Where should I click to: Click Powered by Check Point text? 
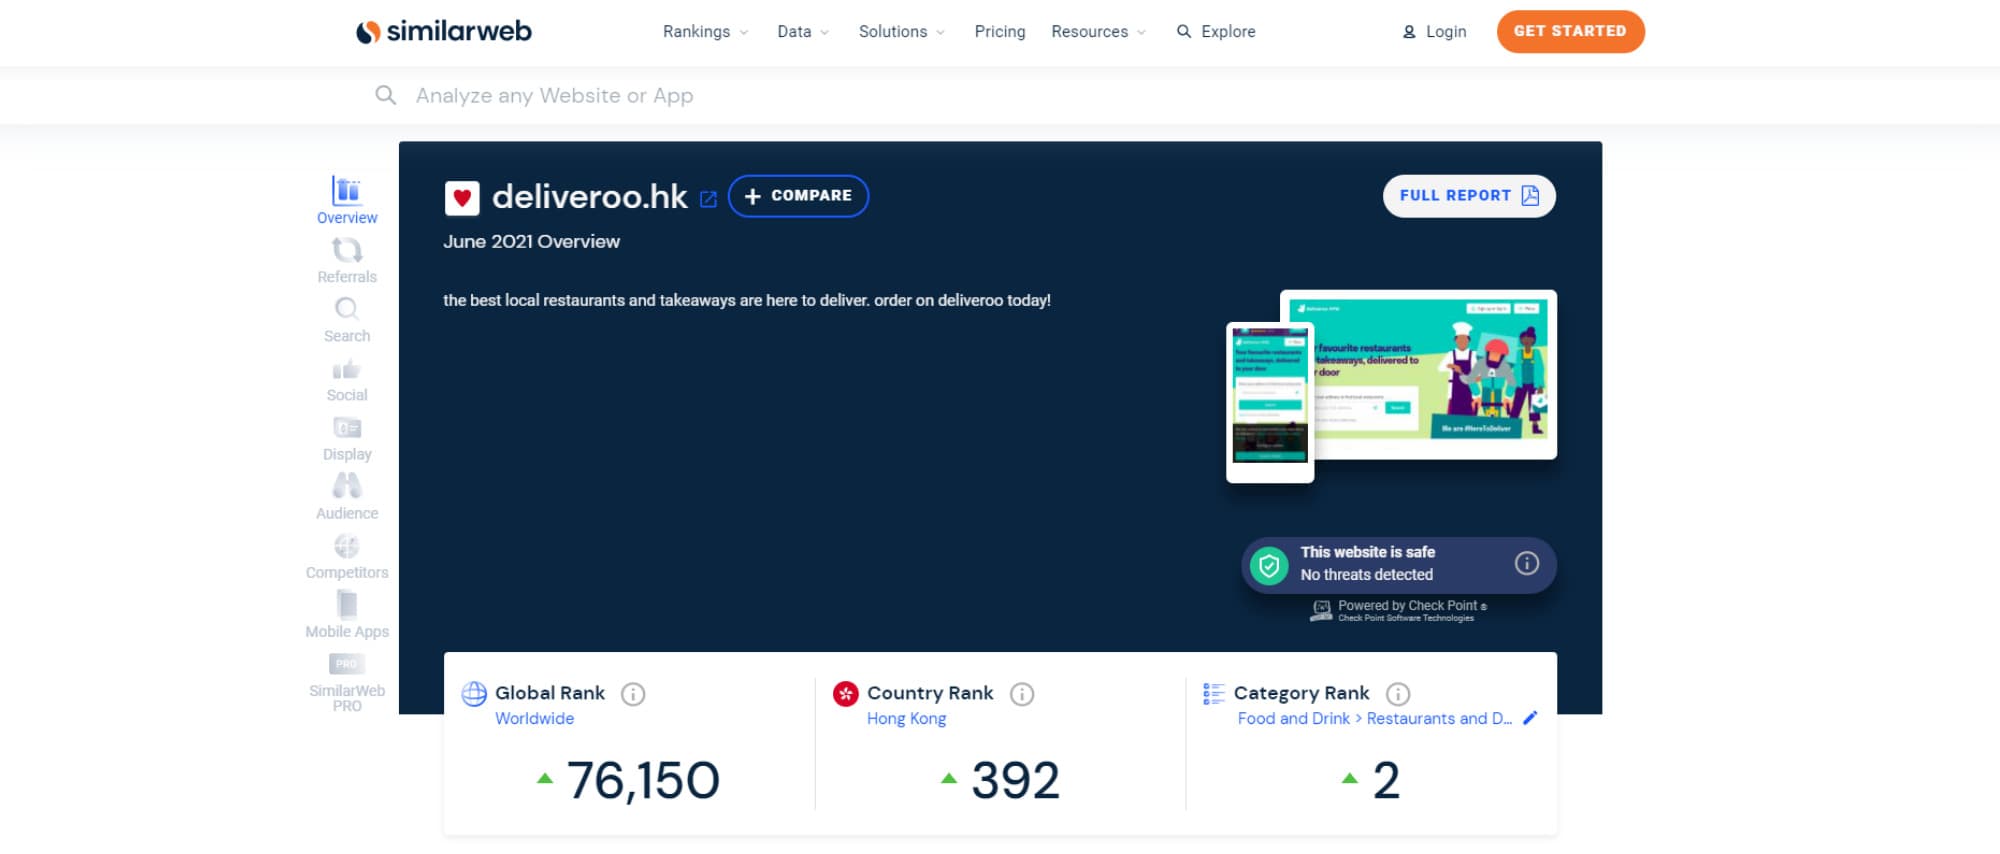1412,605
